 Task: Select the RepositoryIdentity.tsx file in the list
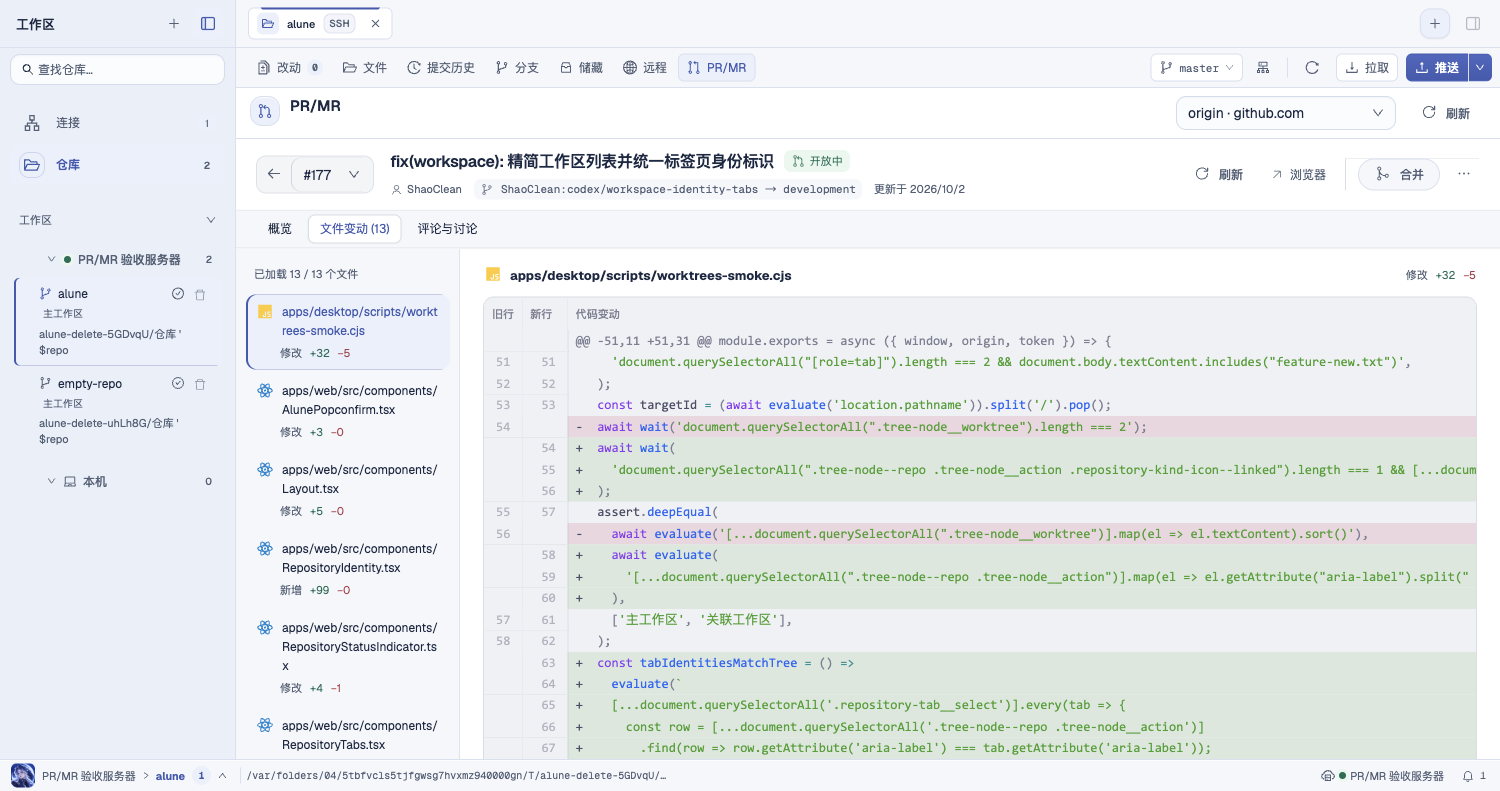point(348,569)
